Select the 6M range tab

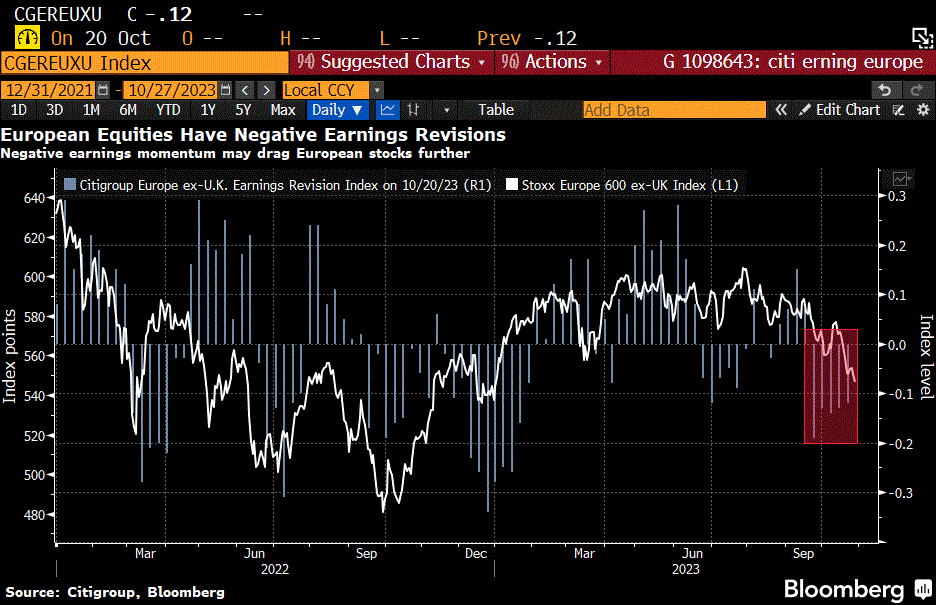(x=128, y=110)
